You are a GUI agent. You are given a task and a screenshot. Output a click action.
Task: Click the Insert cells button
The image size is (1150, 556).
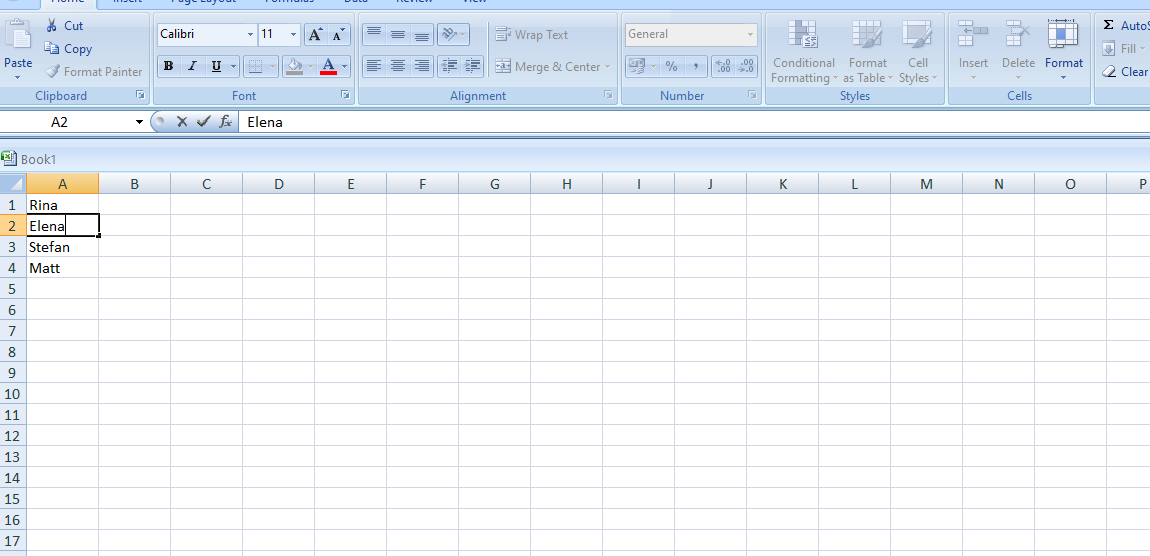[973, 51]
